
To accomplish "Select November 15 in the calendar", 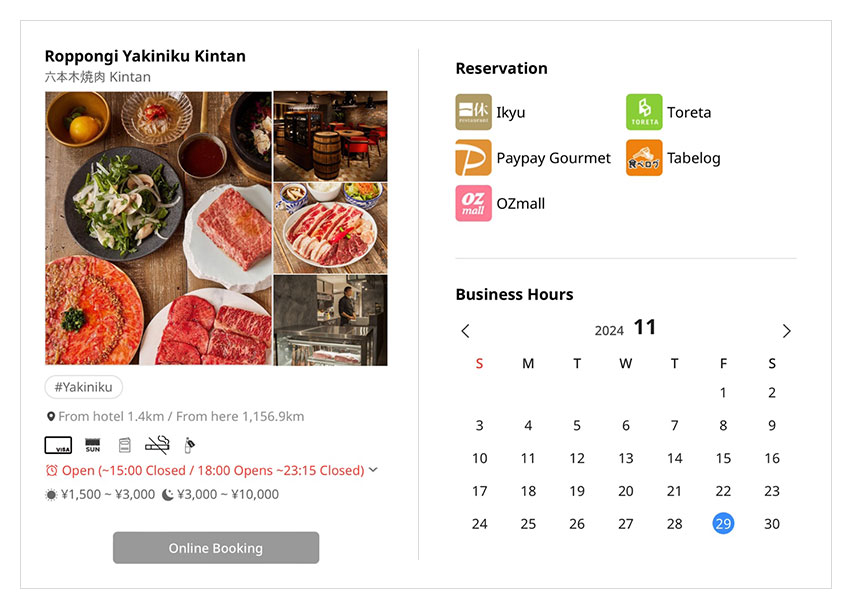I will pos(723,458).
